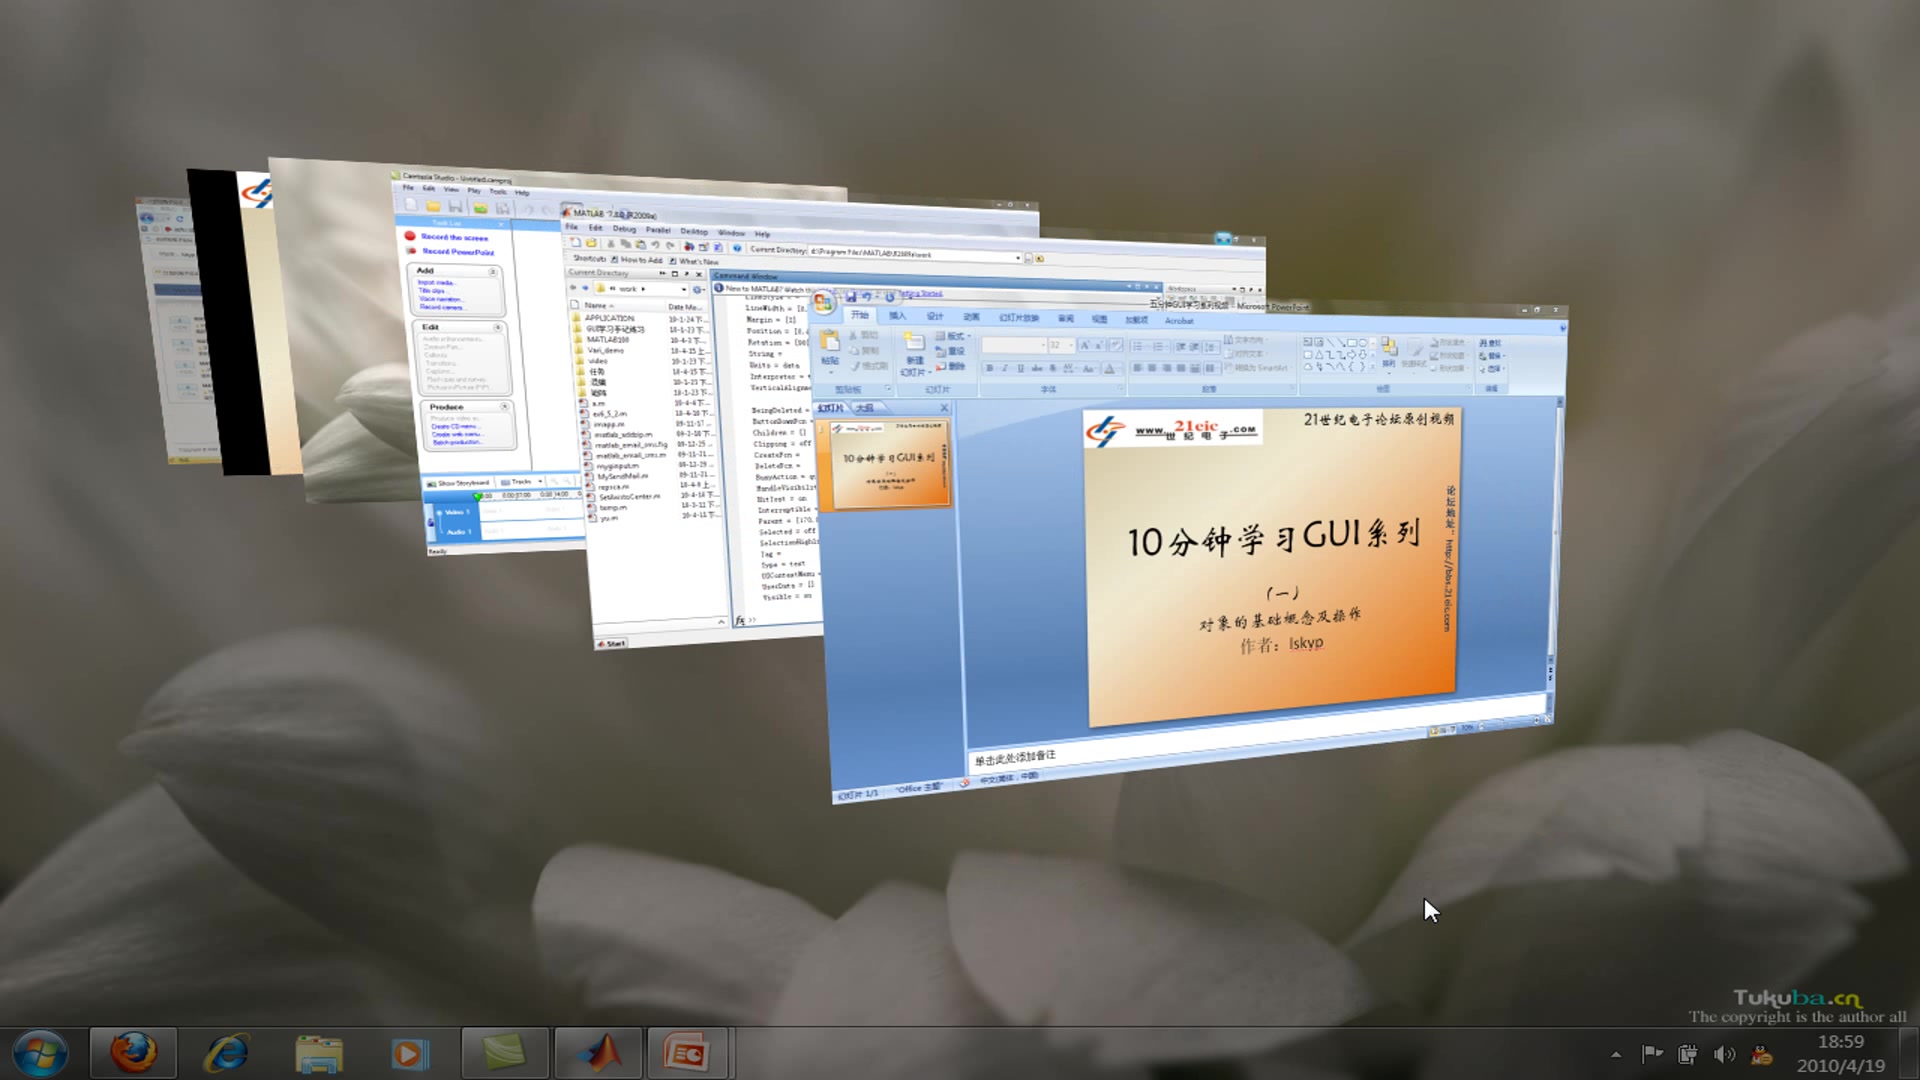This screenshot has width=1920, height=1080.
Task: Click the Help question icon in MATLAB toolbar
Action: 737,248
